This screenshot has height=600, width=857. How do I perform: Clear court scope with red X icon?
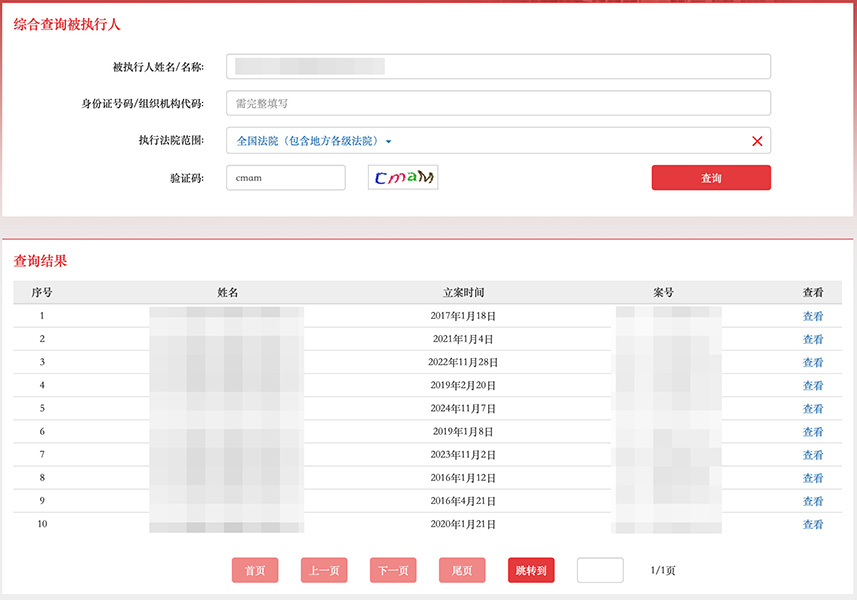pos(757,141)
